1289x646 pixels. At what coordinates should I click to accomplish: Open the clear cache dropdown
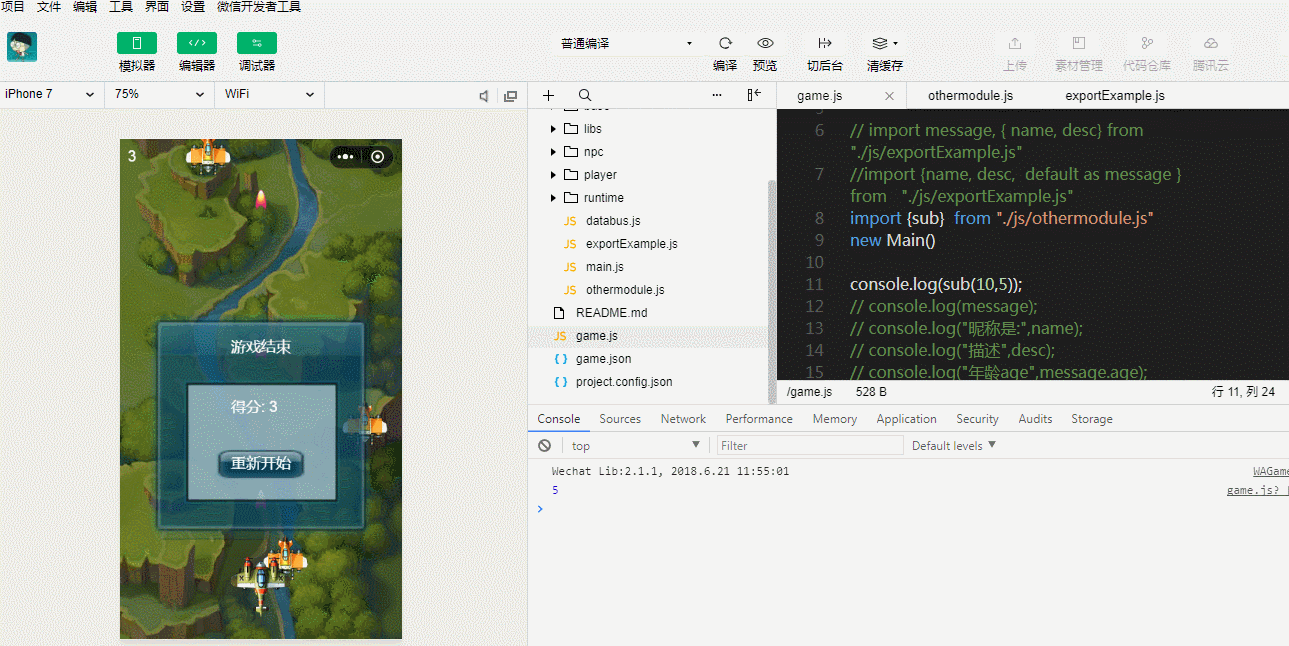885,43
